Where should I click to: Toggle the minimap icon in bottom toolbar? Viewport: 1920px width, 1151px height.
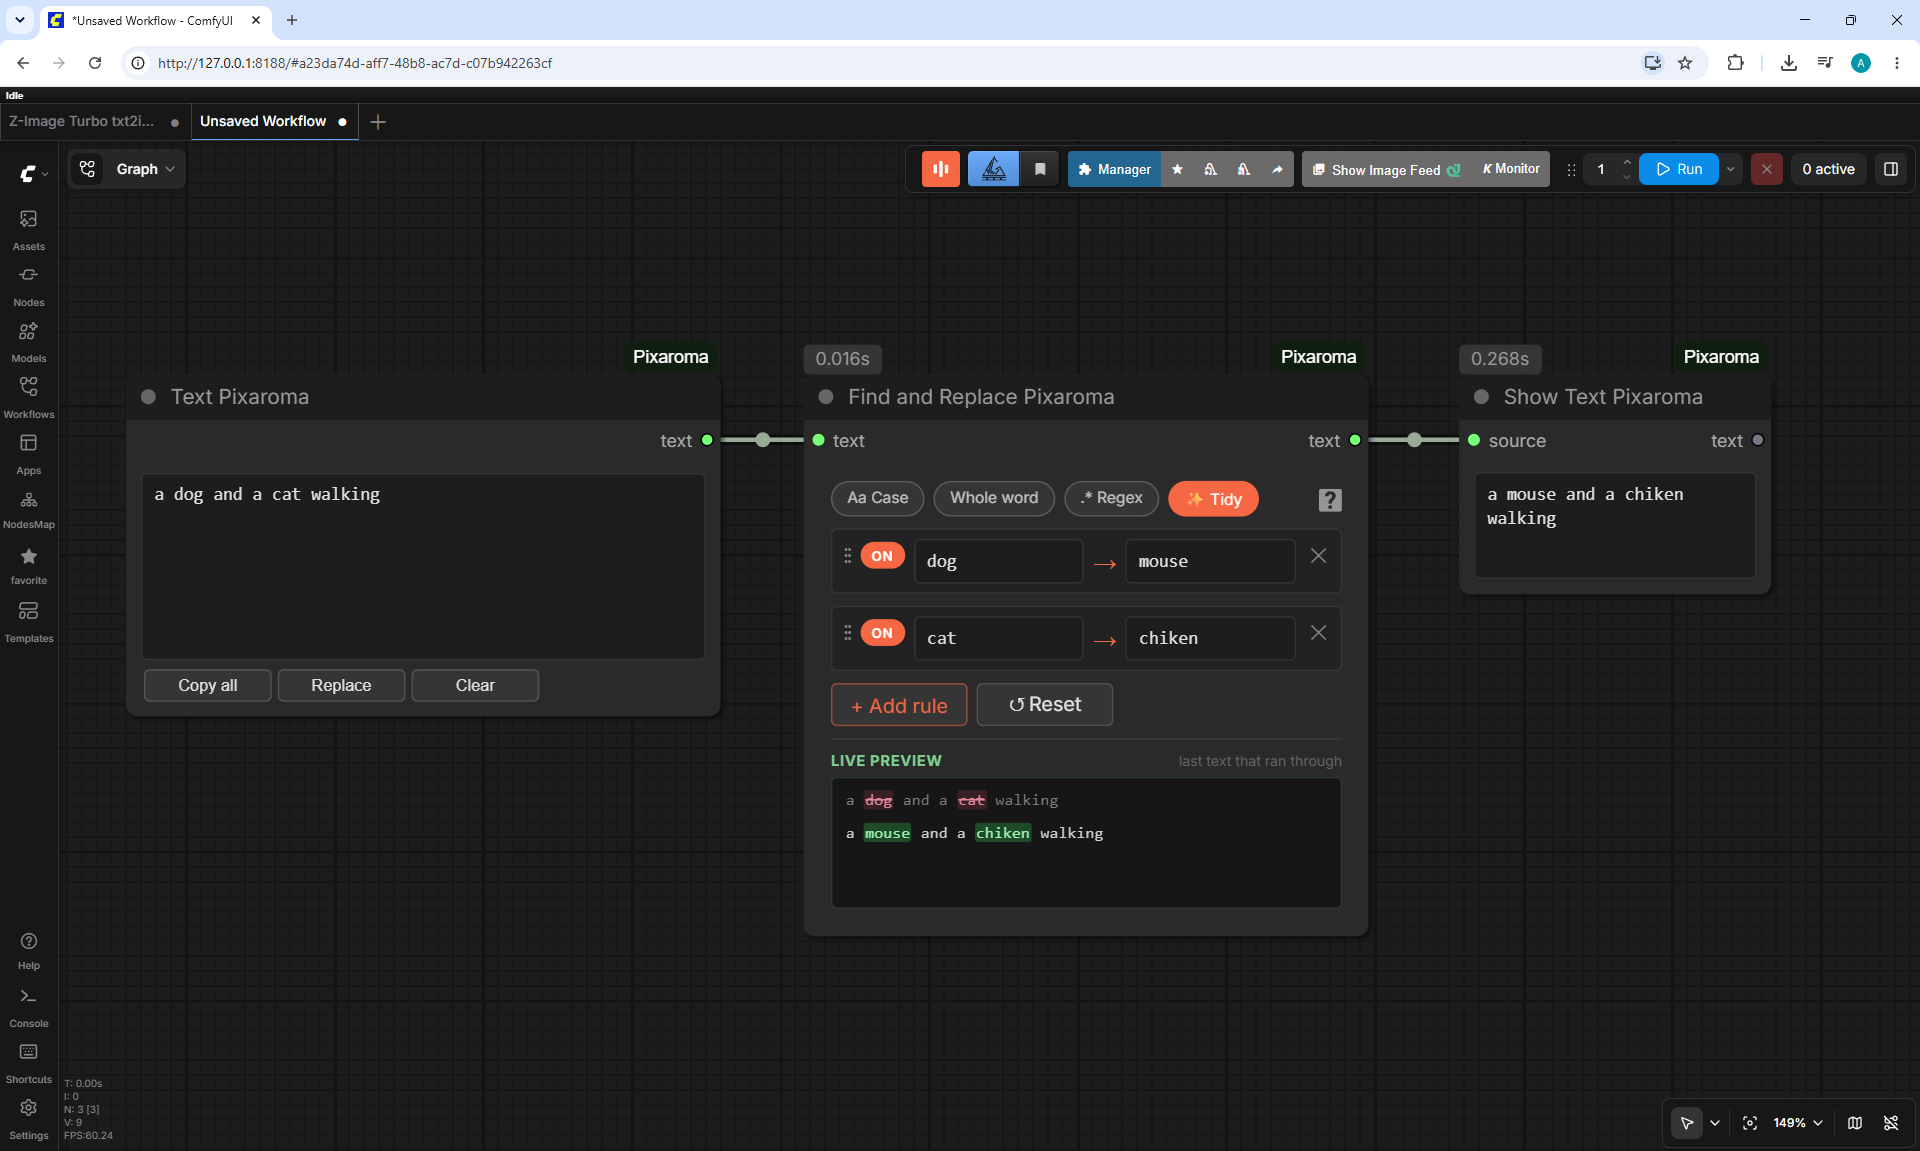click(x=1855, y=1123)
